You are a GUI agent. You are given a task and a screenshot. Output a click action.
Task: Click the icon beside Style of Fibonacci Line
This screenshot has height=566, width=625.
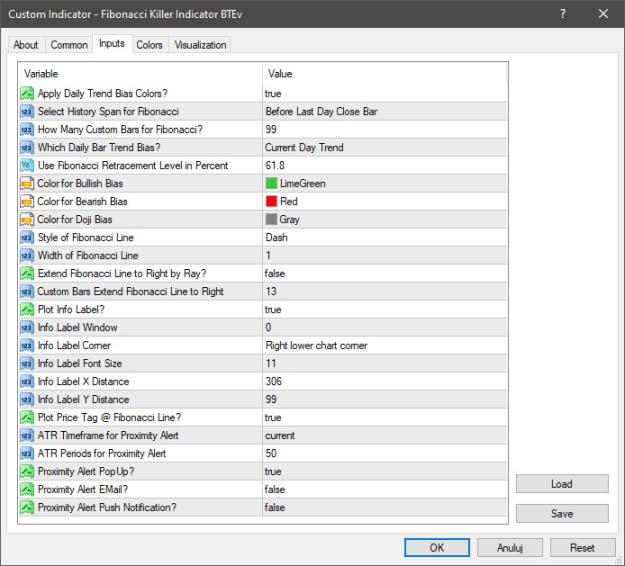[27, 238]
